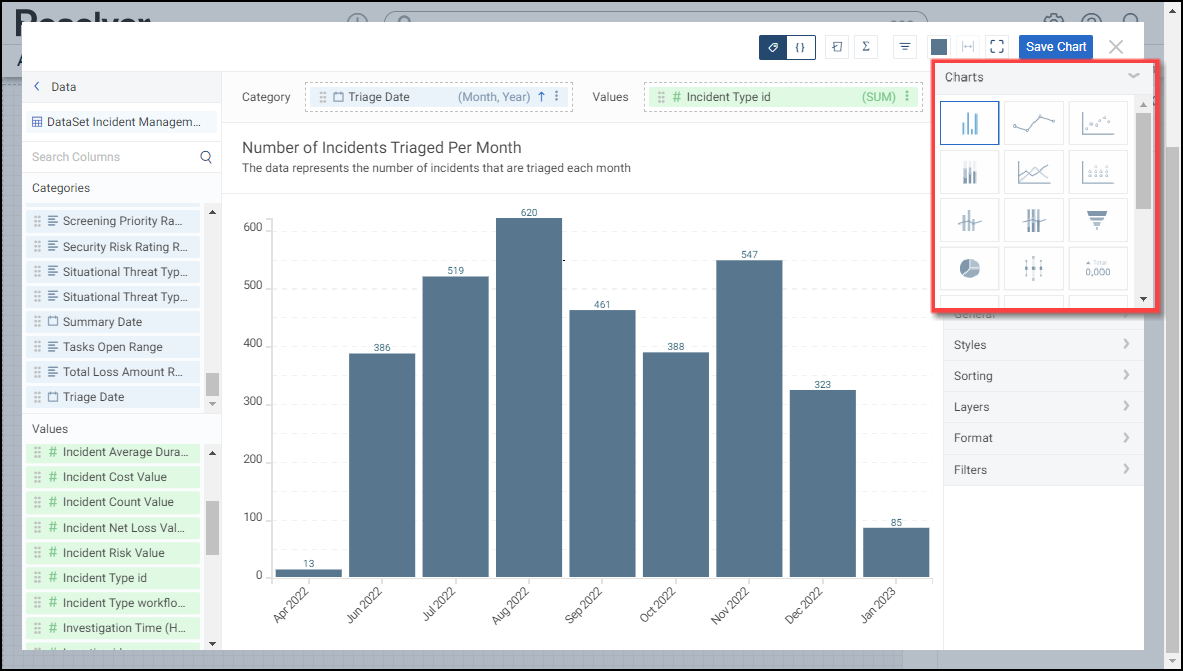Select the scatter plot chart type
Image resolution: width=1183 pixels, height=671 pixels.
click(x=1097, y=124)
